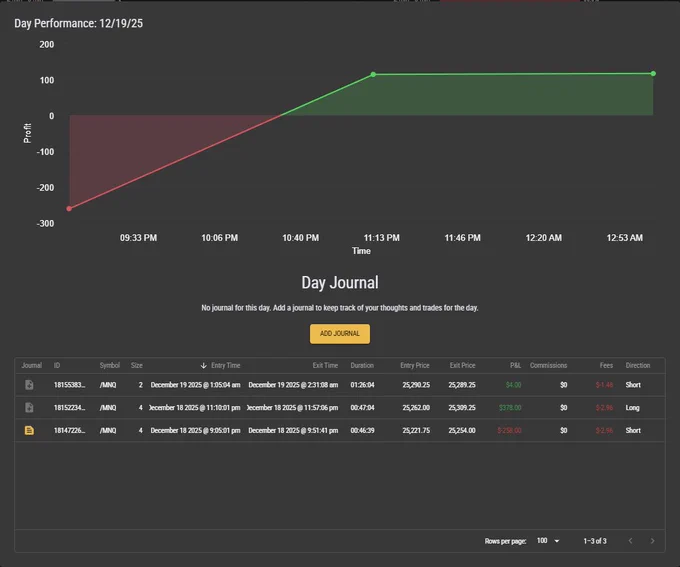Click the Day Journal heading
This screenshot has width=680, height=567.
[340, 283]
